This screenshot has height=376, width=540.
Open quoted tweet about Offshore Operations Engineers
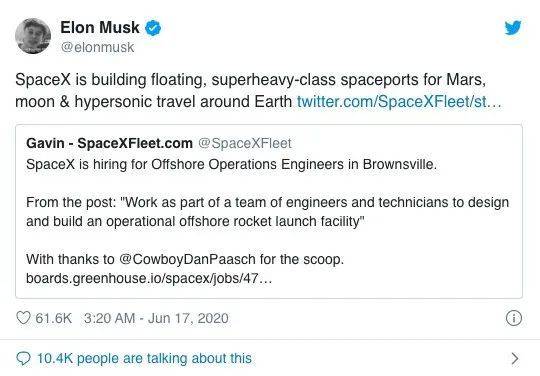pos(269,211)
